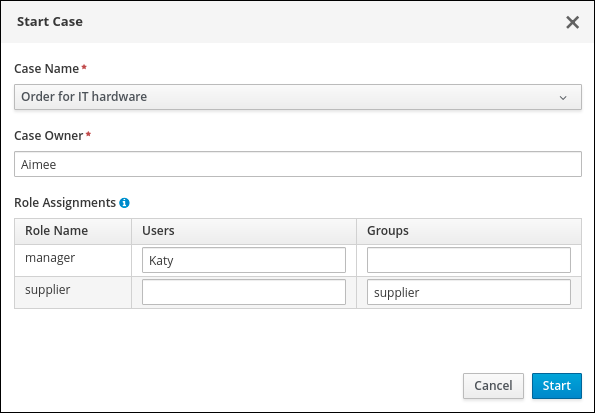Focus the Case Owner field containing Aimee

[x=298, y=164]
